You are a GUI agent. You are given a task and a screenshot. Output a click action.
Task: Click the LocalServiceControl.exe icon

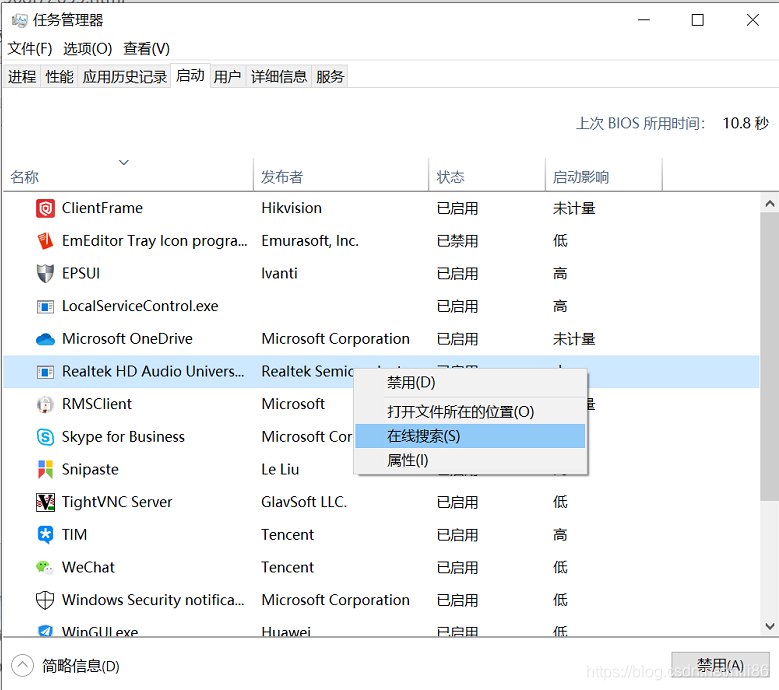pos(45,307)
